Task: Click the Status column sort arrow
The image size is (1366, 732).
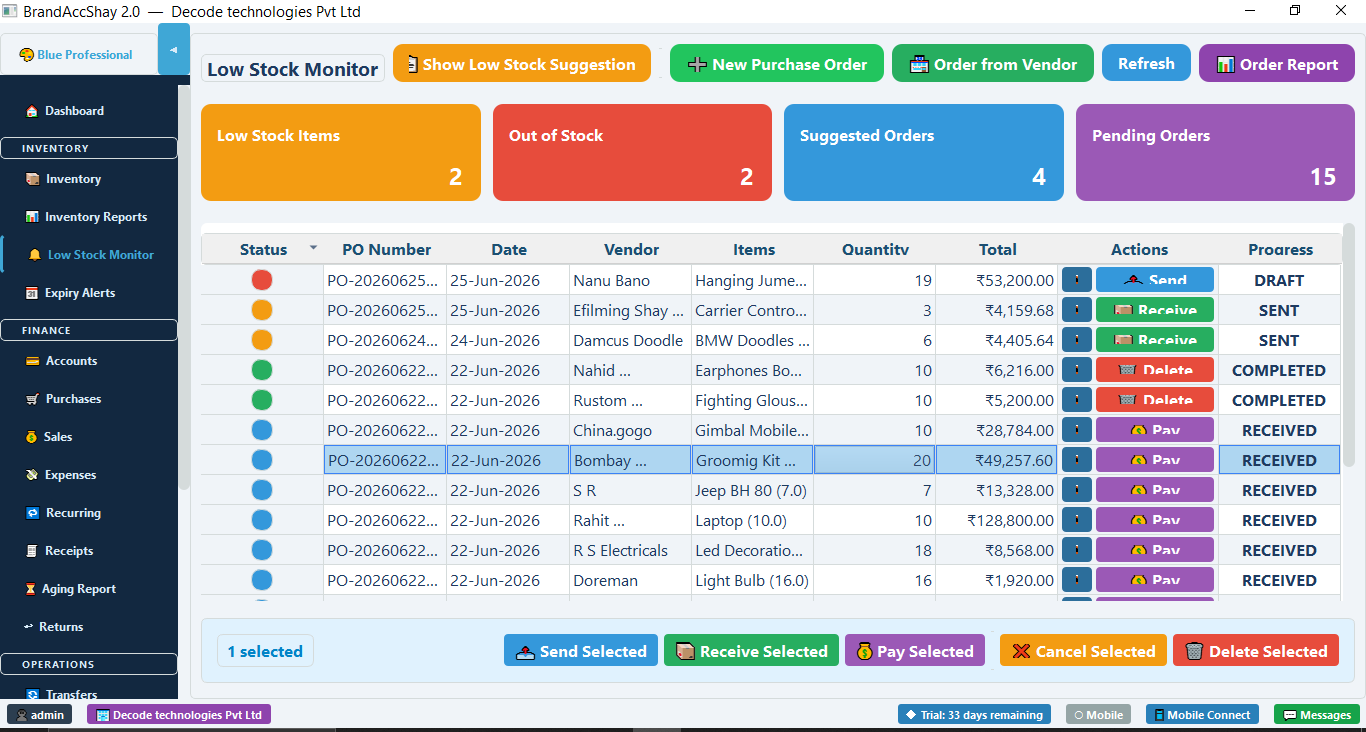Action: (313, 248)
